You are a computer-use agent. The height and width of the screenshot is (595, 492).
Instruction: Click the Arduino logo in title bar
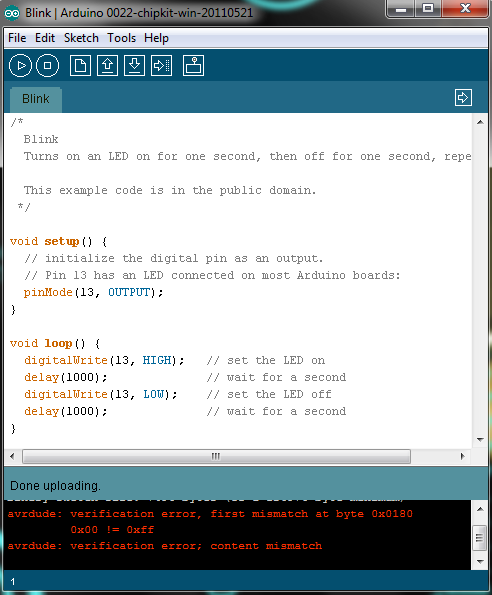click(12, 13)
